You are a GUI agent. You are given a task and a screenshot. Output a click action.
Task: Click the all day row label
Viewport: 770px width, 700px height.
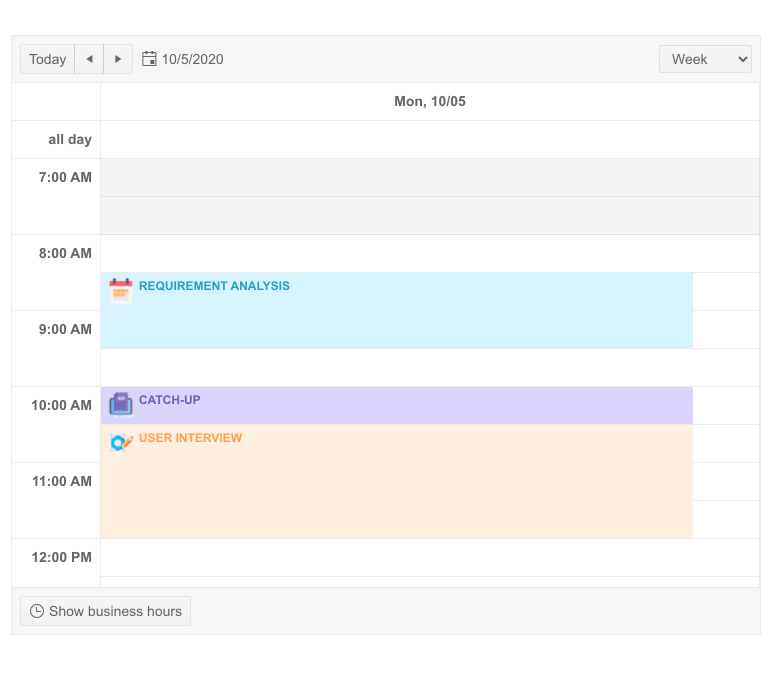click(x=70, y=140)
